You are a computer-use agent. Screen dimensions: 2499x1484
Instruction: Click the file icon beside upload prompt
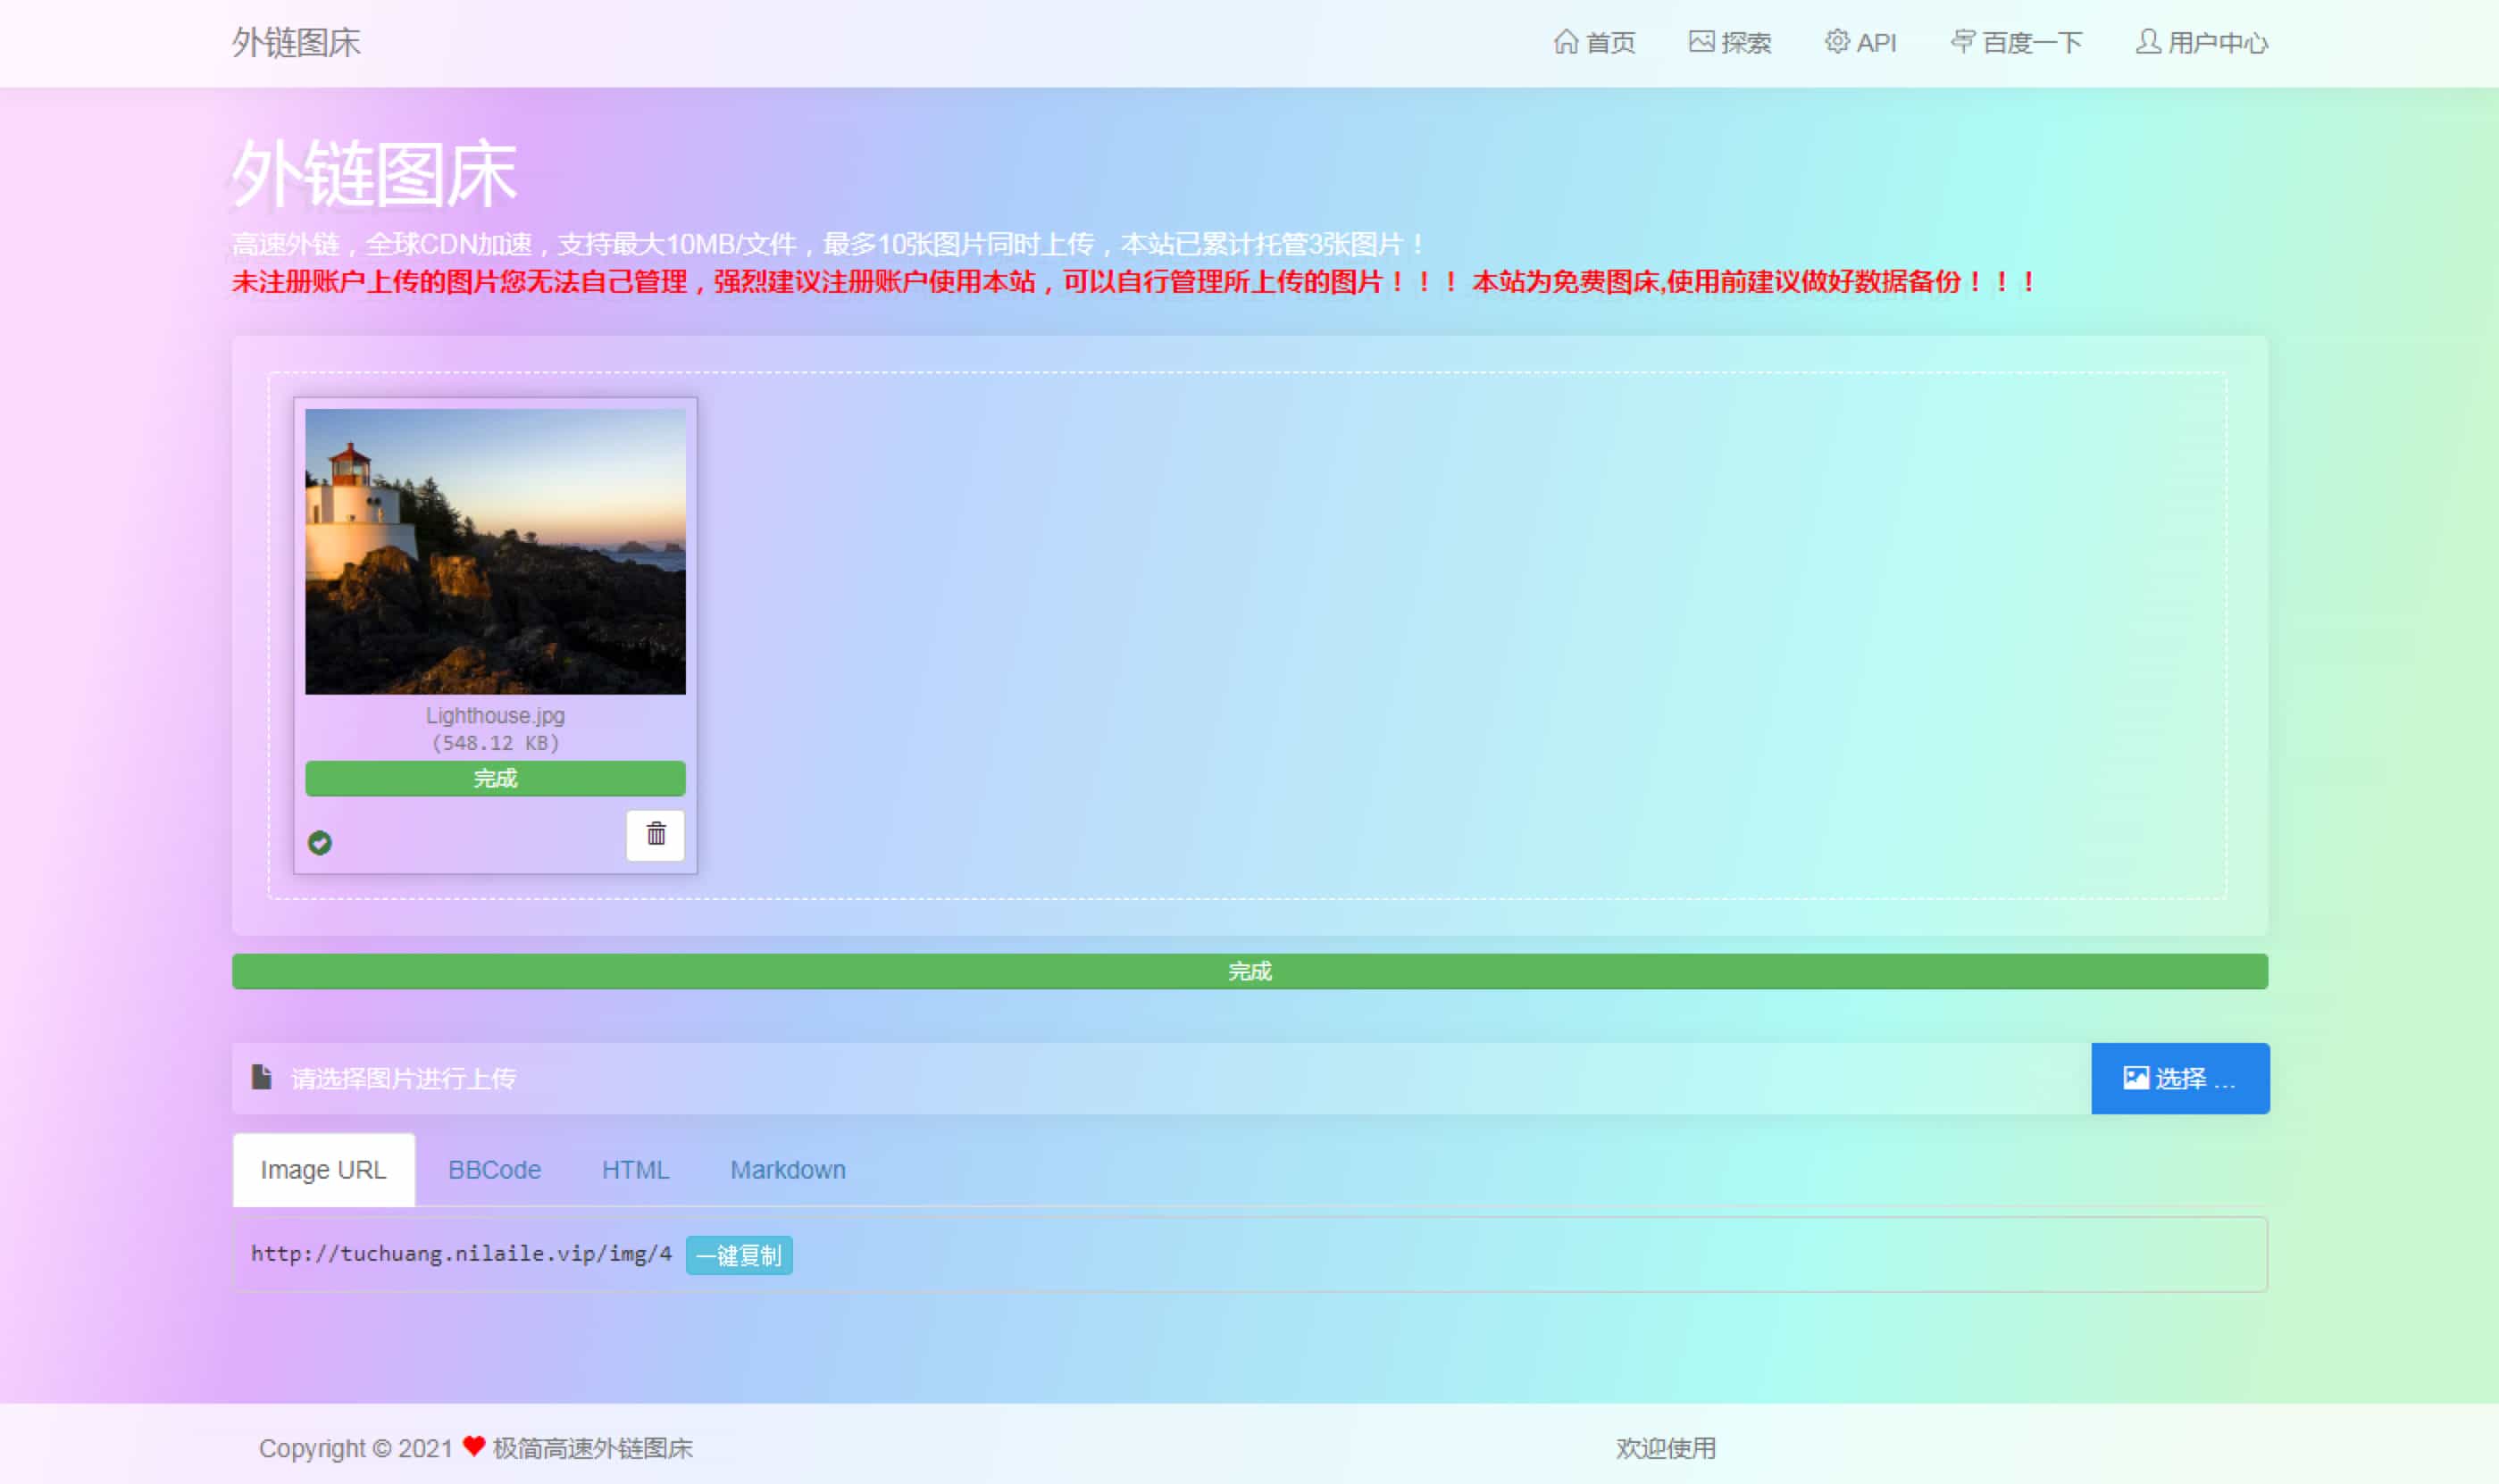262,1077
